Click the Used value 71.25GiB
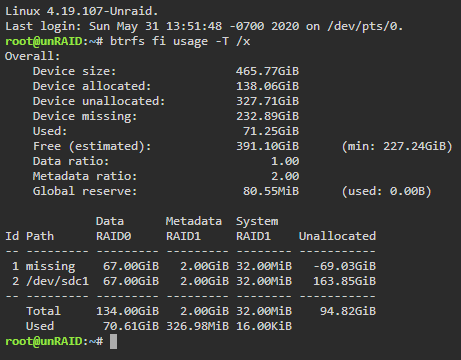The height and width of the screenshot is (360, 461). click(271, 131)
